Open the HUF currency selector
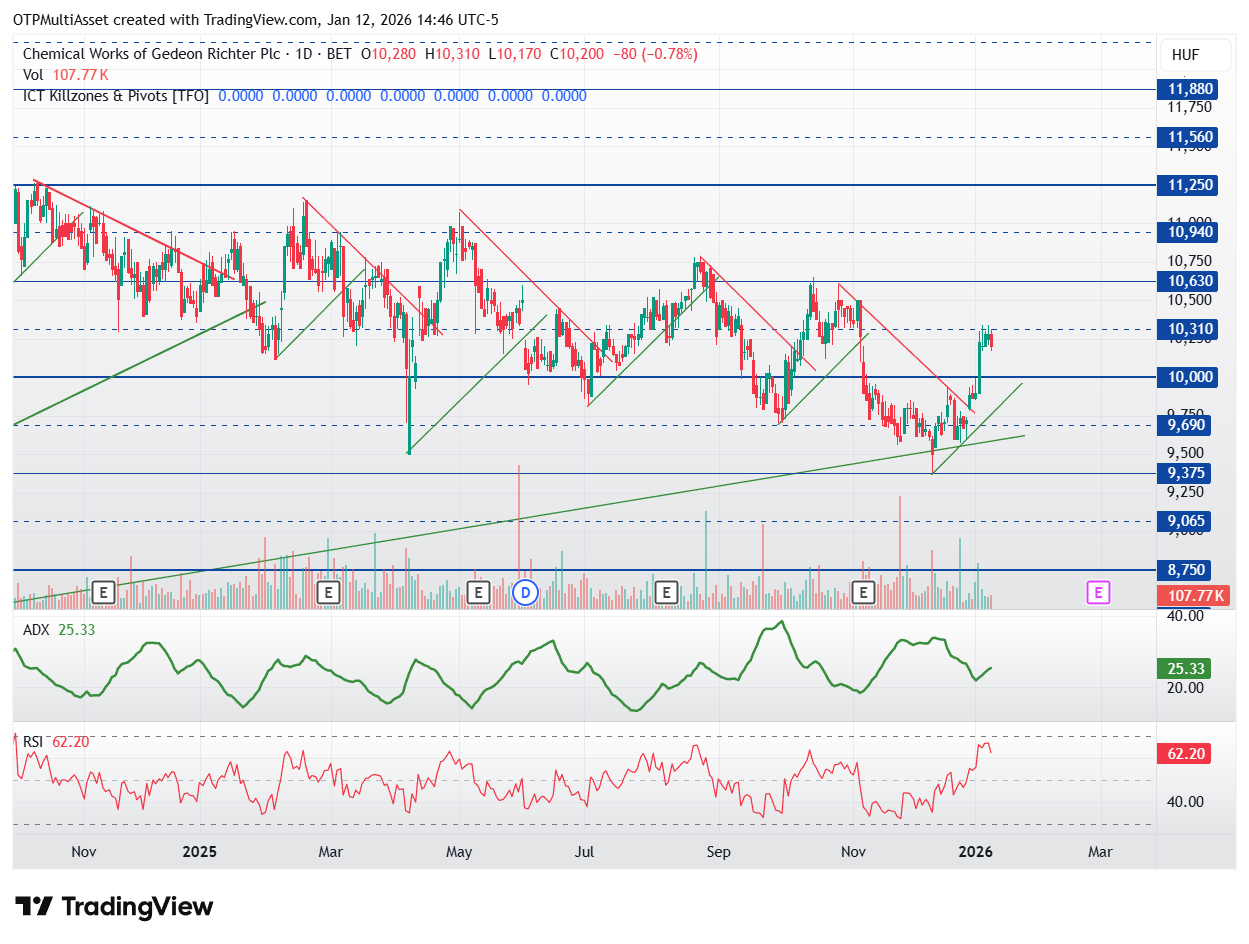 coord(1184,55)
